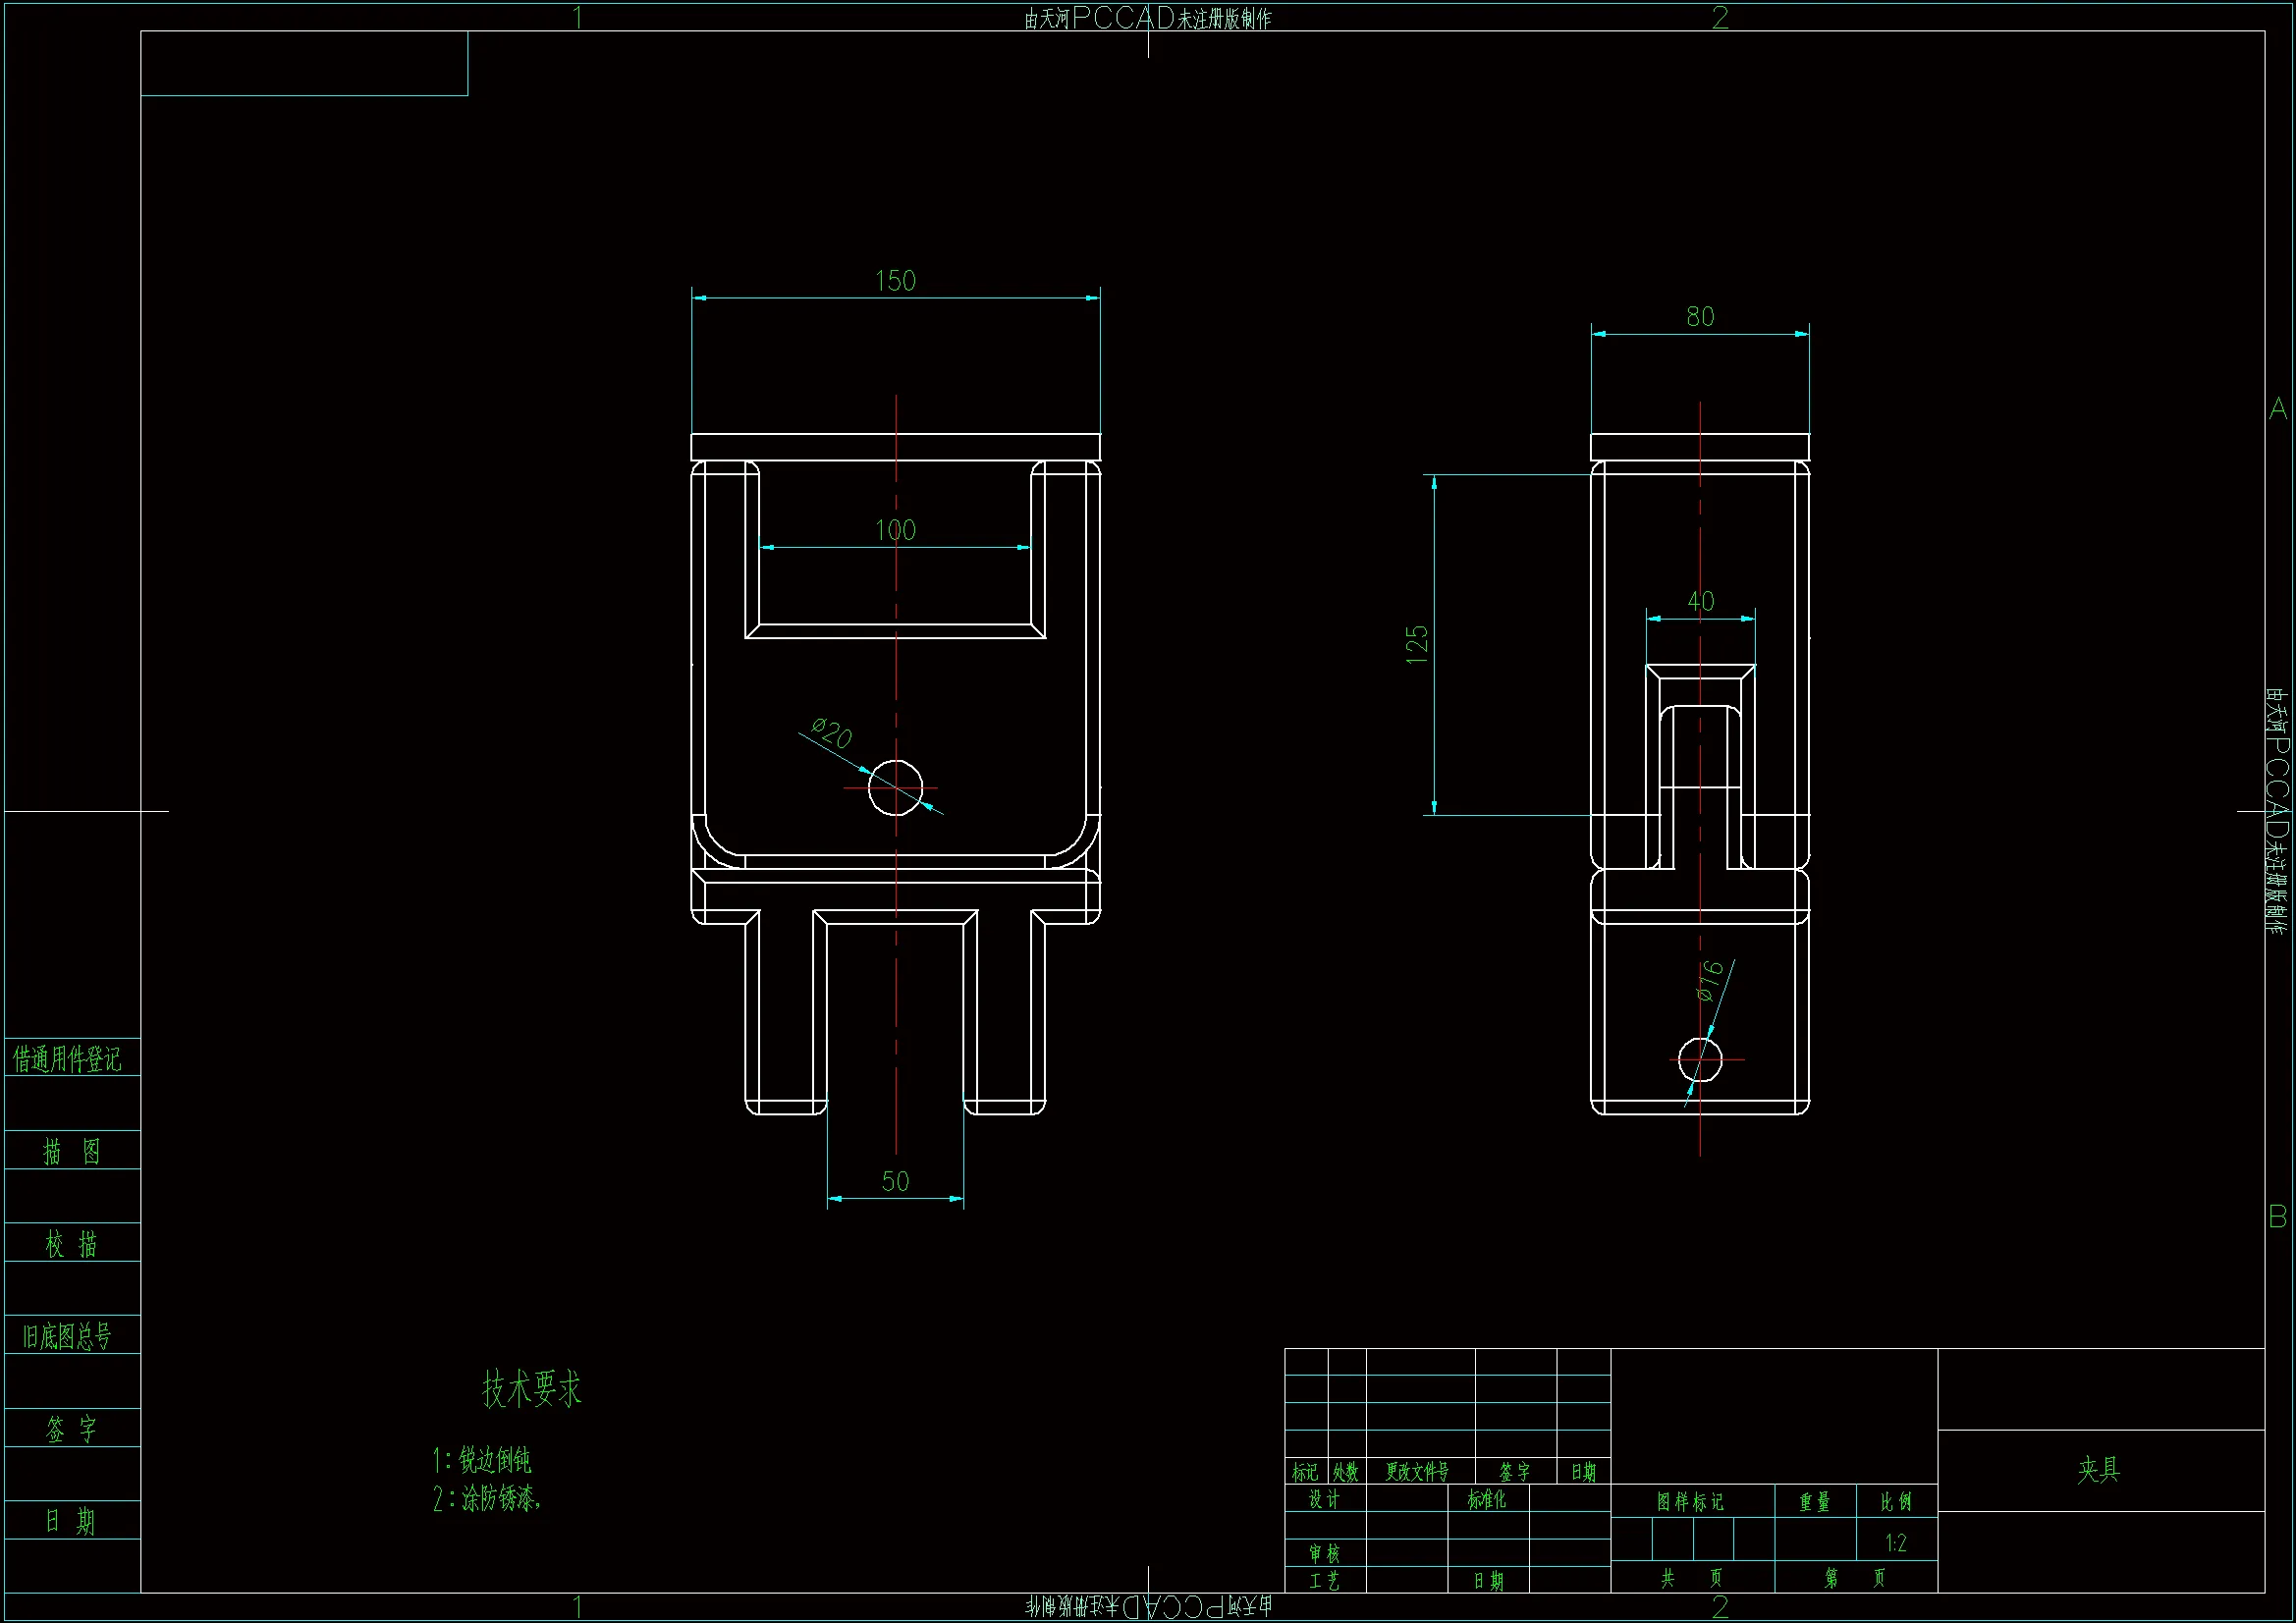Click the 50 dimension at bottom
Screen dimensions: 2296x1623
click(x=895, y=1181)
